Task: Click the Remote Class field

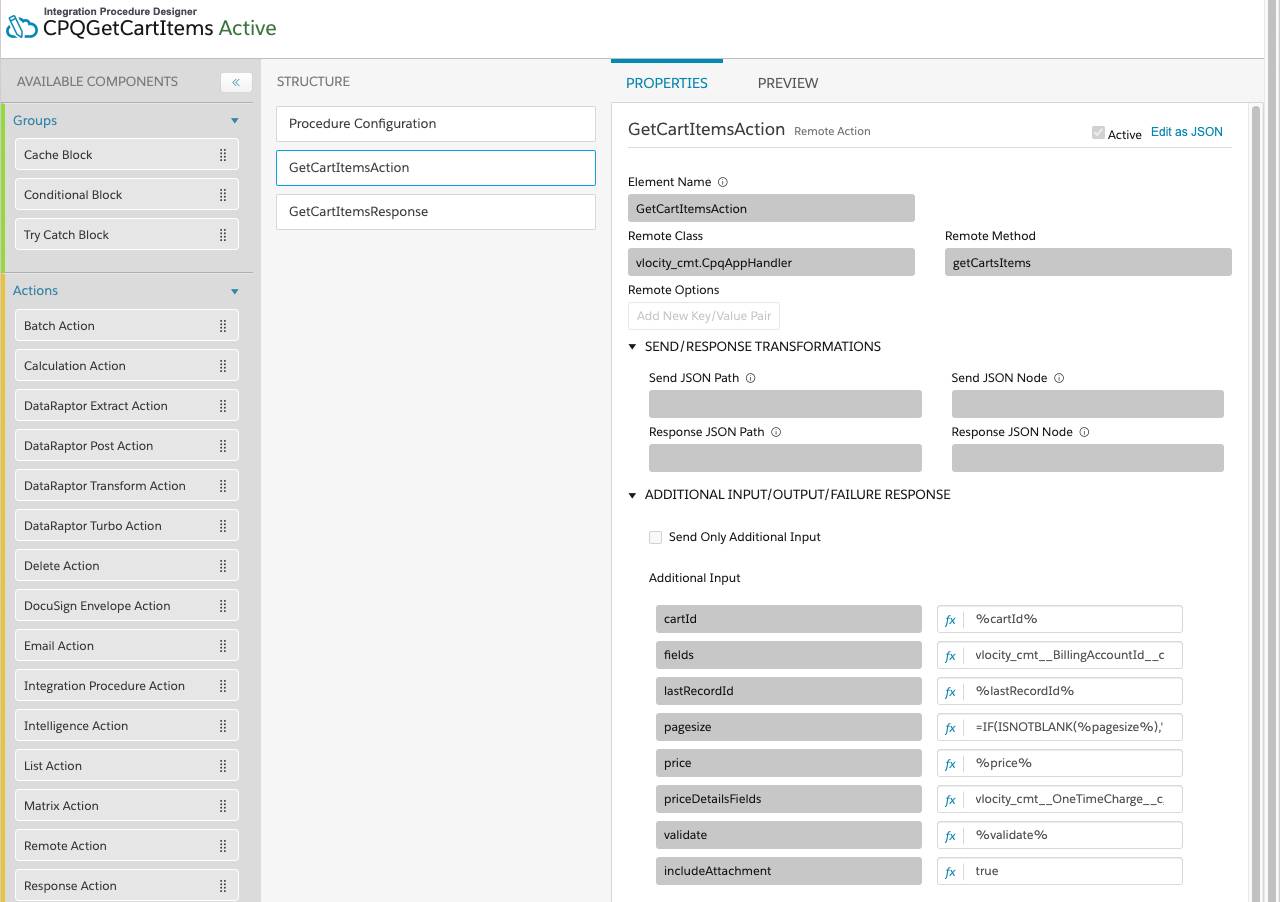Action: click(771, 262)
